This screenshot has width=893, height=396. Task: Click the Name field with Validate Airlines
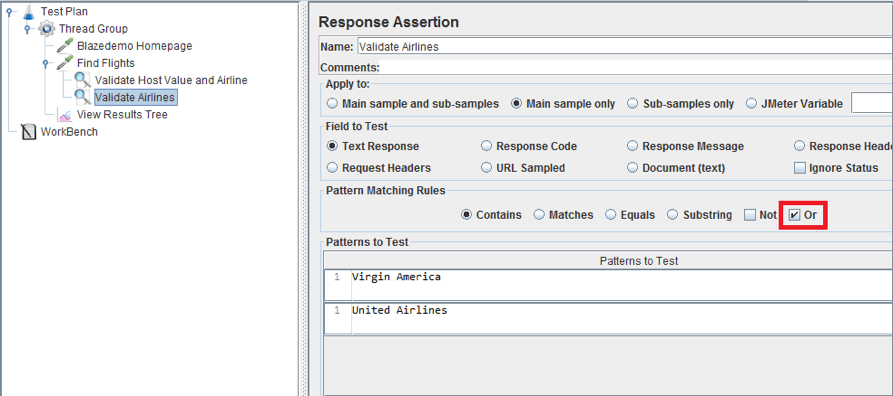tap(625, 47)
